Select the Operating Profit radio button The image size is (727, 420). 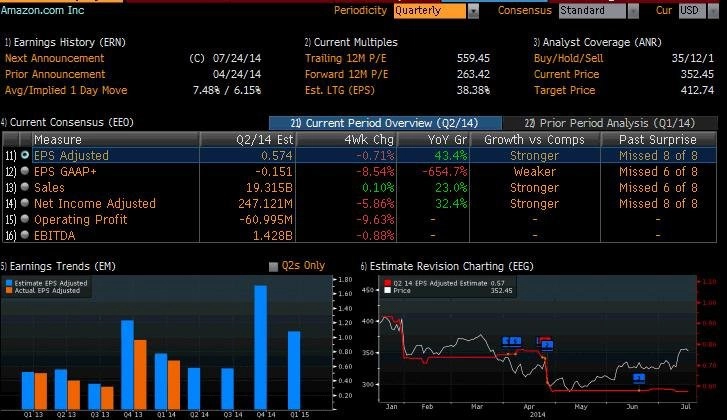25,219
